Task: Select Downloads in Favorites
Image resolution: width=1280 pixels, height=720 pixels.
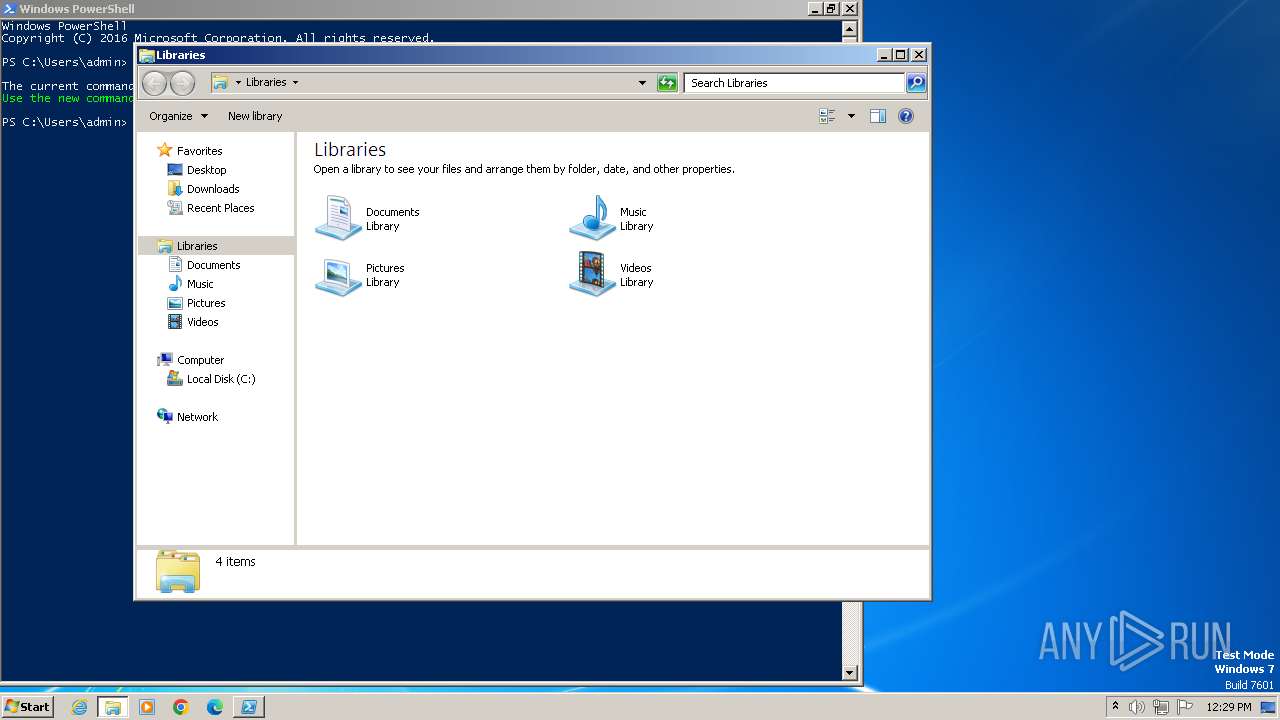Action: [x=213, y=189]
